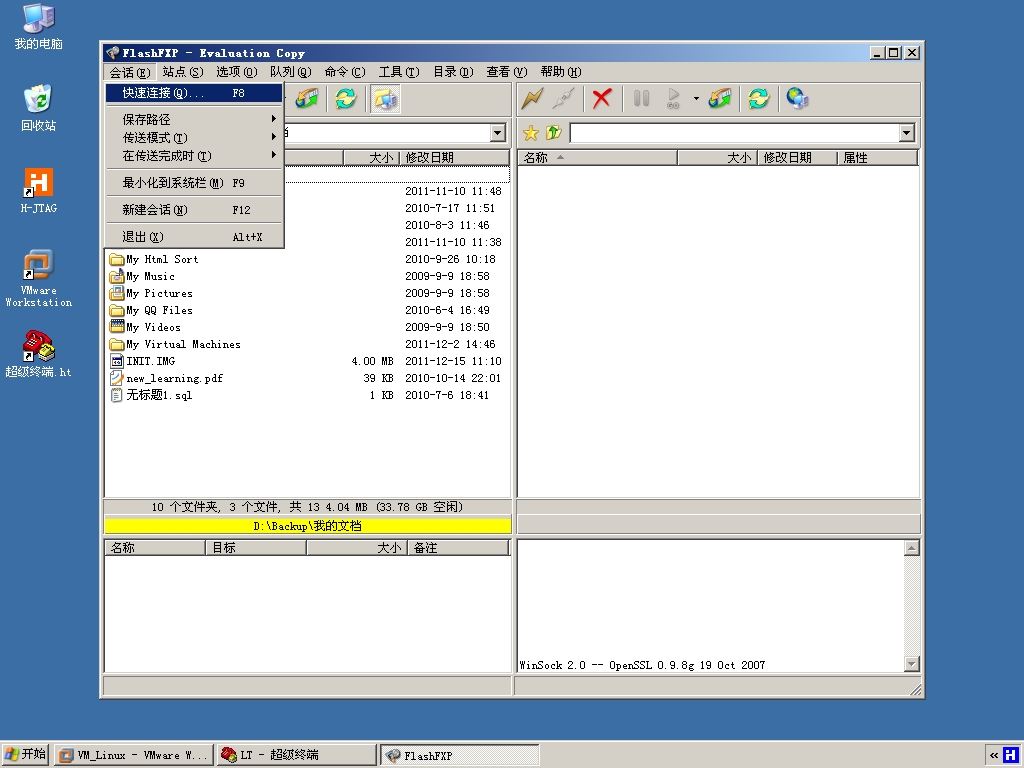Expand the 保存路径 submenu
Viewport: 1024px width, 768px height.
pyautogui.click(x=194, y=120)
